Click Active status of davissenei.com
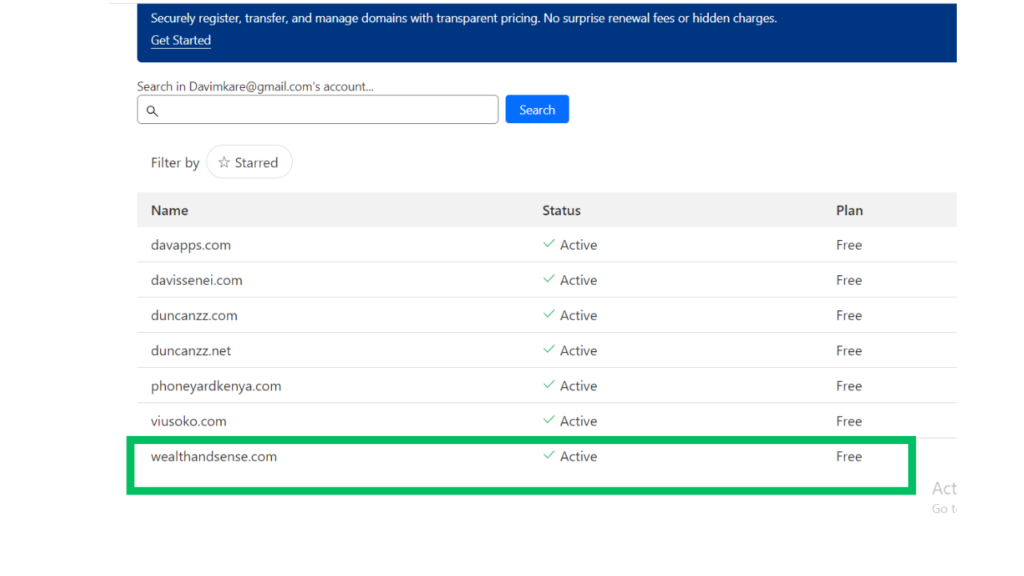1024x576 pixels. (578, 280)
